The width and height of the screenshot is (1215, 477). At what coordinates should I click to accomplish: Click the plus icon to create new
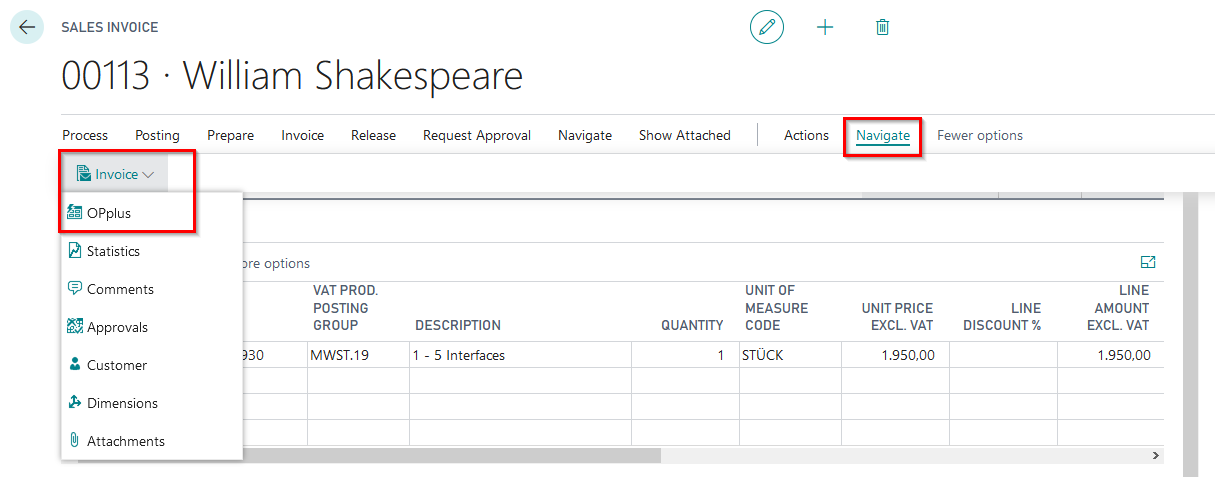tap(825, 28)
